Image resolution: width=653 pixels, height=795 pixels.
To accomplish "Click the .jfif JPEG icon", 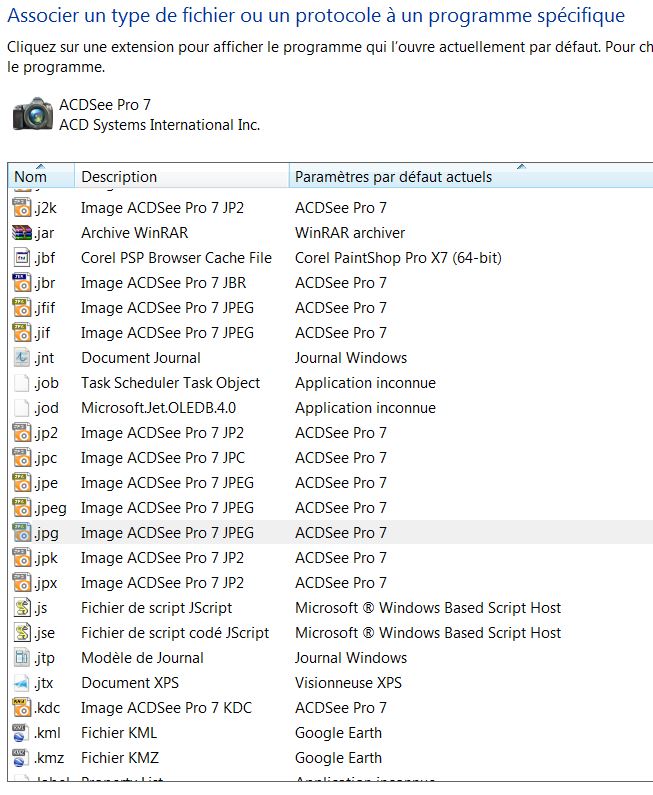I will pos(22,308).
